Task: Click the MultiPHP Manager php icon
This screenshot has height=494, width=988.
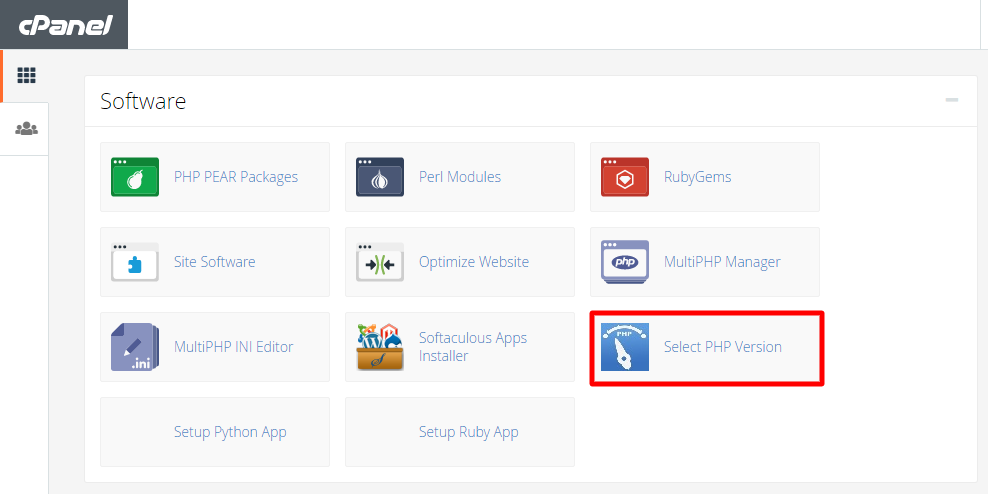Action: click(x=625, y=262)
